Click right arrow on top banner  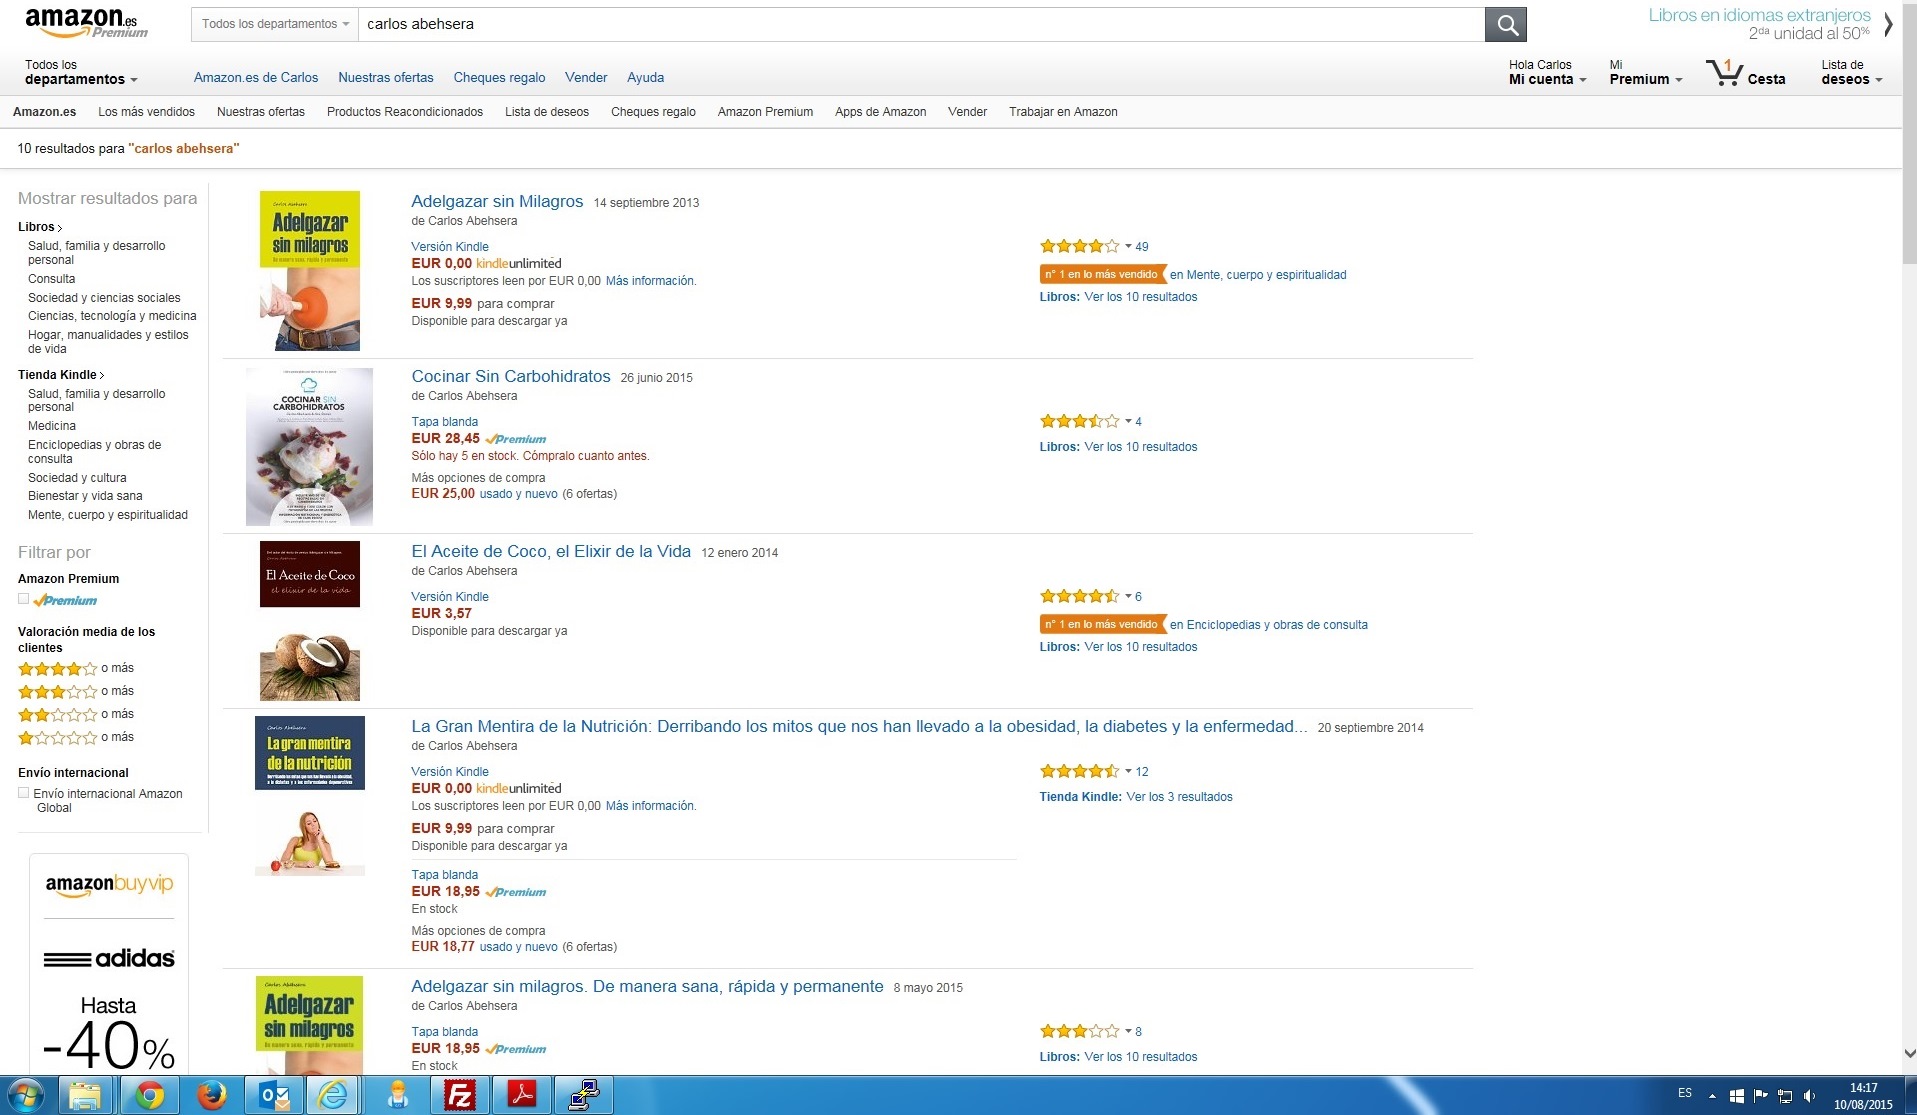tap(1887, 24)
